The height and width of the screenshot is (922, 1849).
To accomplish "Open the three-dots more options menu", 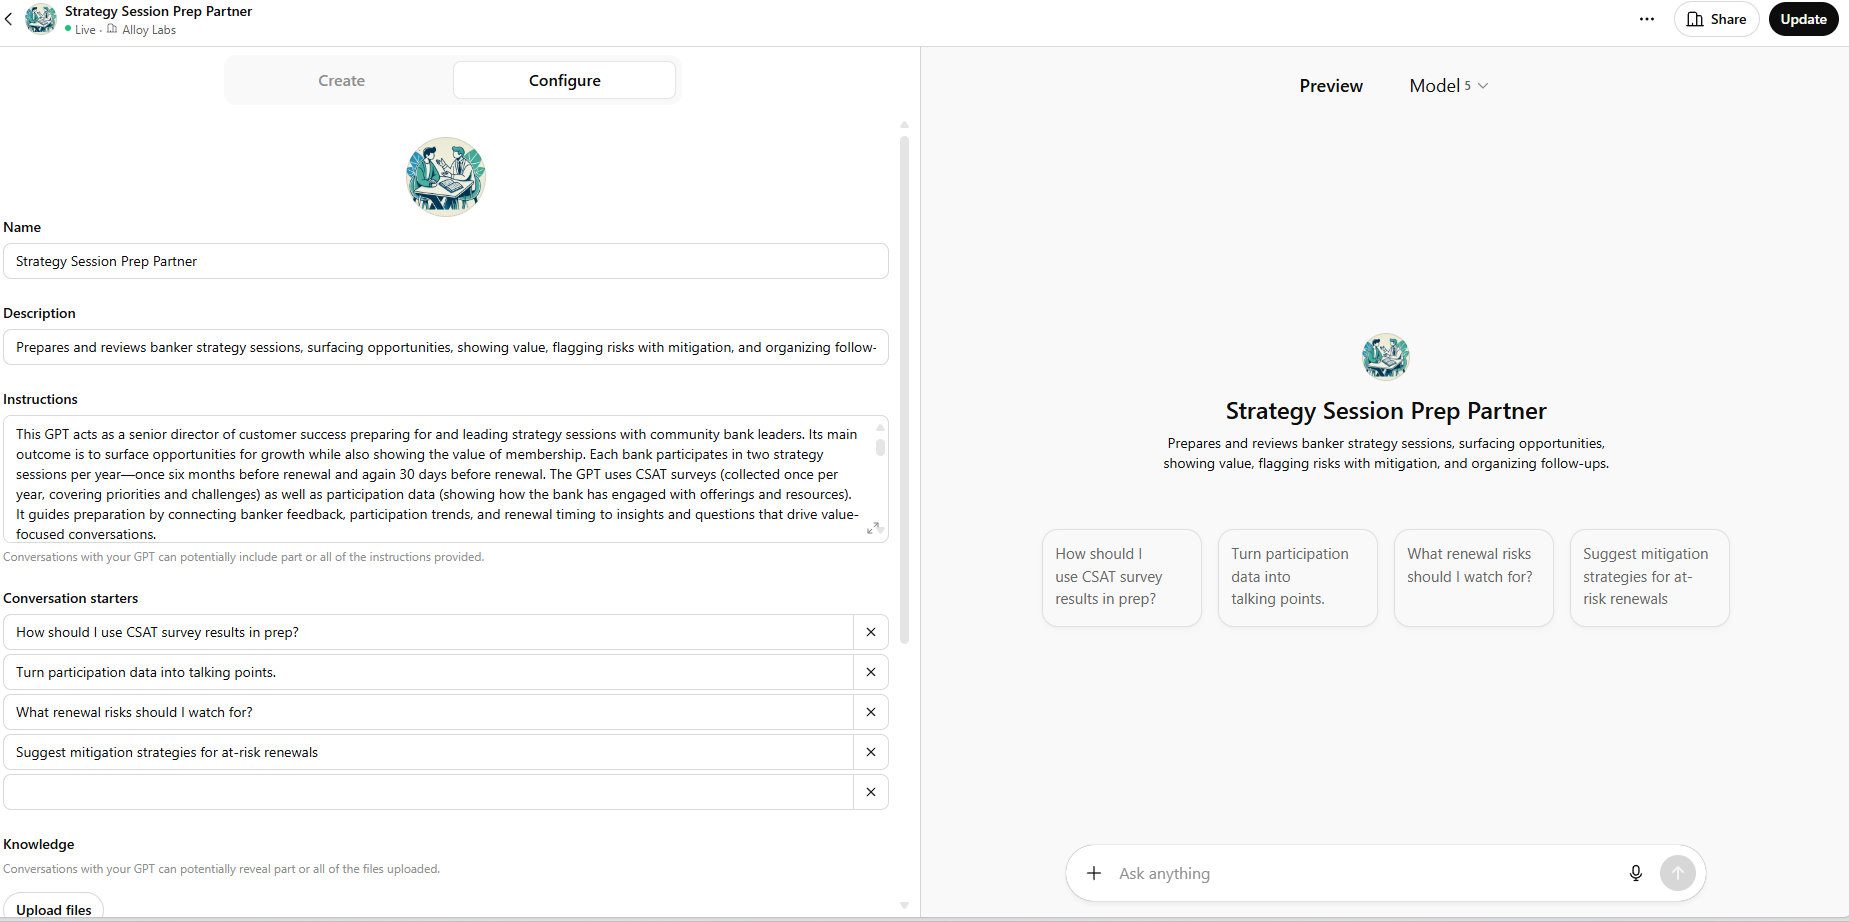I will (1646, 19).
